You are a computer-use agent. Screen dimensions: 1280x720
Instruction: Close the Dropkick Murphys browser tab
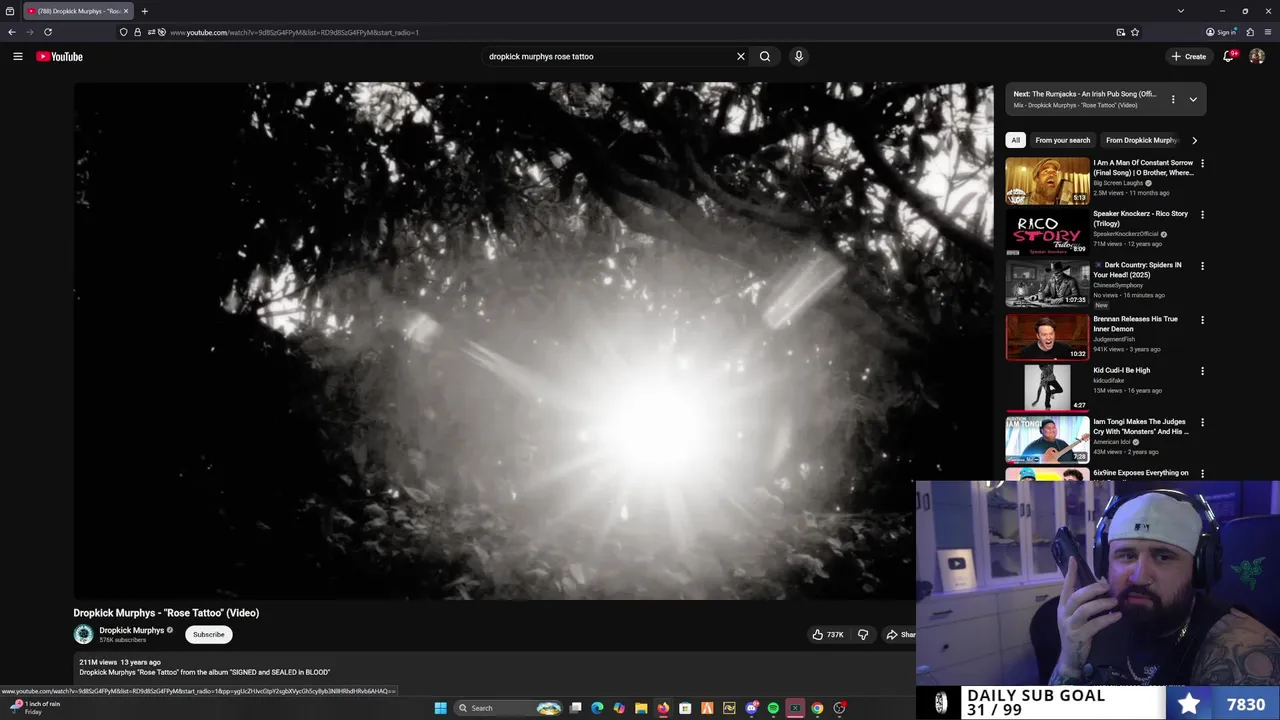[126, 11]
